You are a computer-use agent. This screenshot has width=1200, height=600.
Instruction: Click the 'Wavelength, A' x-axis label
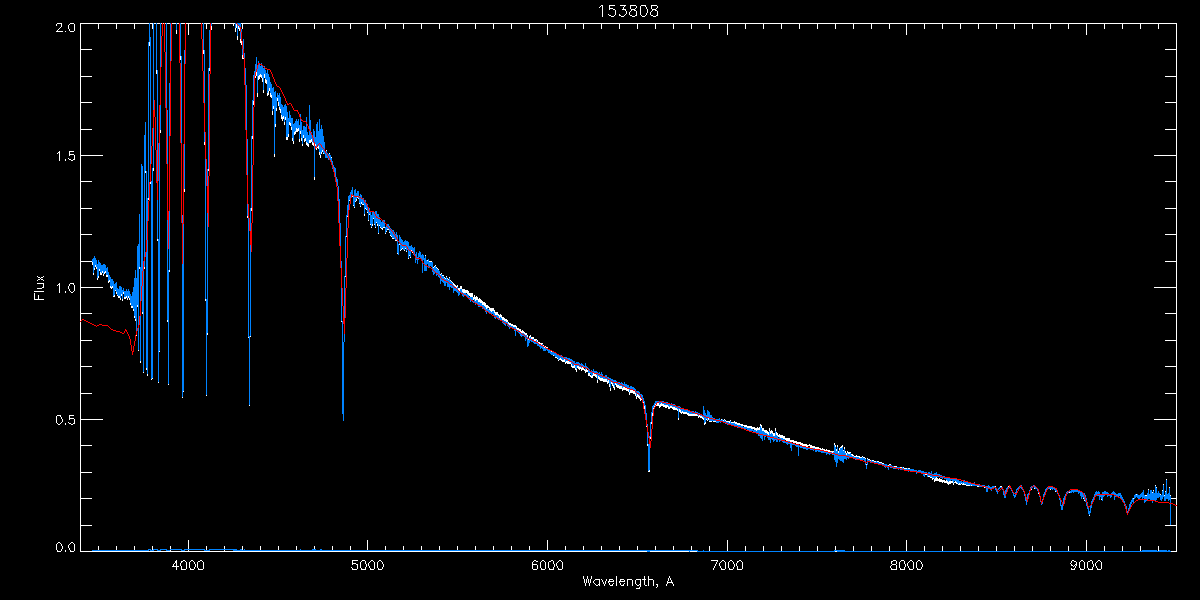coord(628,581)
